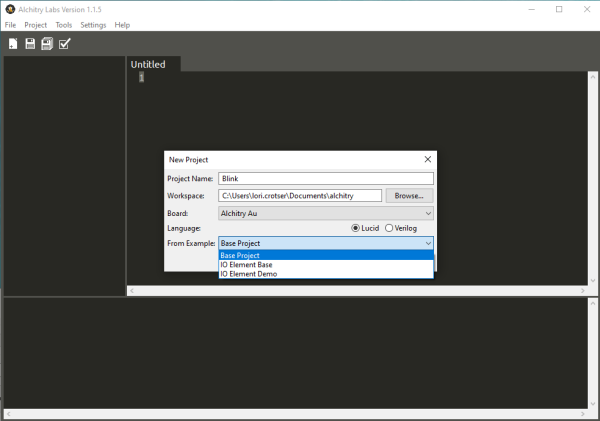Open the Board dropdown showing Alchitry Au
This screenshot has height=421, width=600.
[326, 213]
